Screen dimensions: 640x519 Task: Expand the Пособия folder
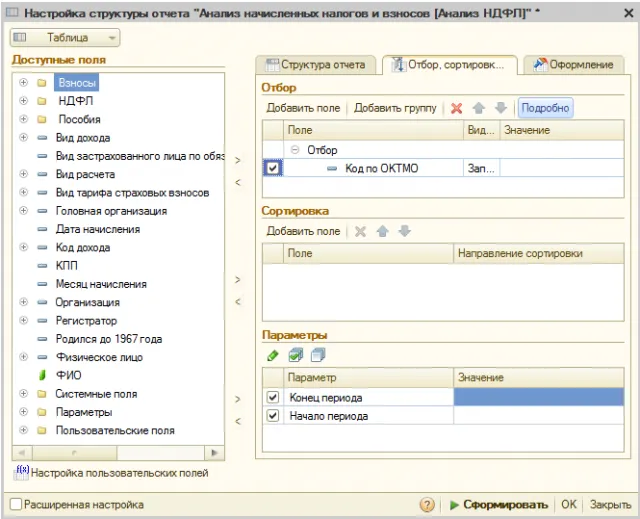(24, 119)
